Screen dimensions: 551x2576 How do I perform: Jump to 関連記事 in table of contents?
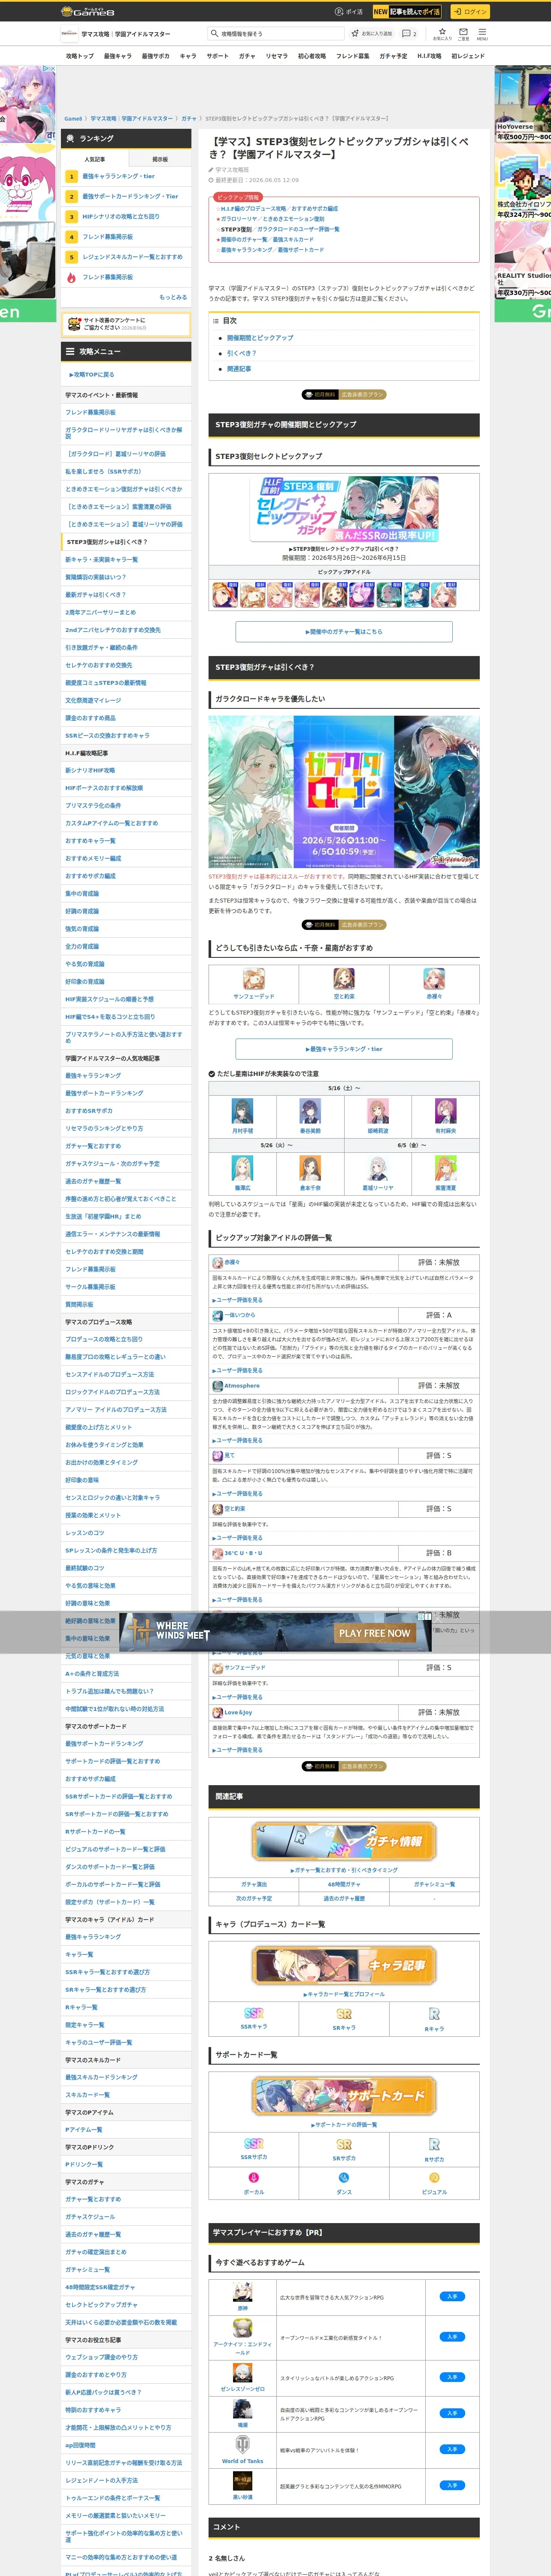point(239,369)
